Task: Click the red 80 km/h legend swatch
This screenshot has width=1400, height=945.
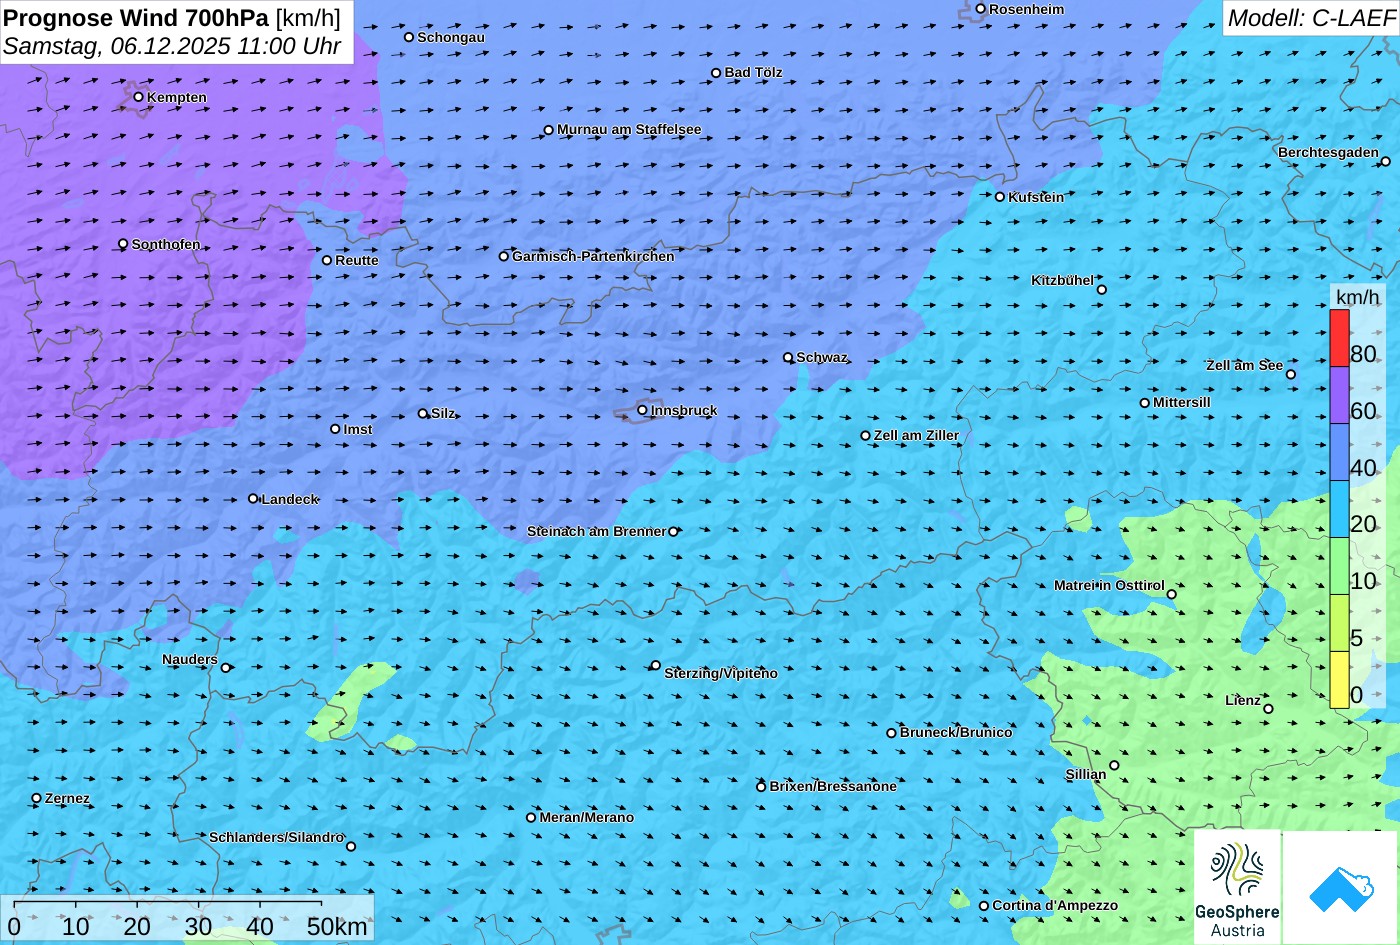Action: [x=1340, y=338]
